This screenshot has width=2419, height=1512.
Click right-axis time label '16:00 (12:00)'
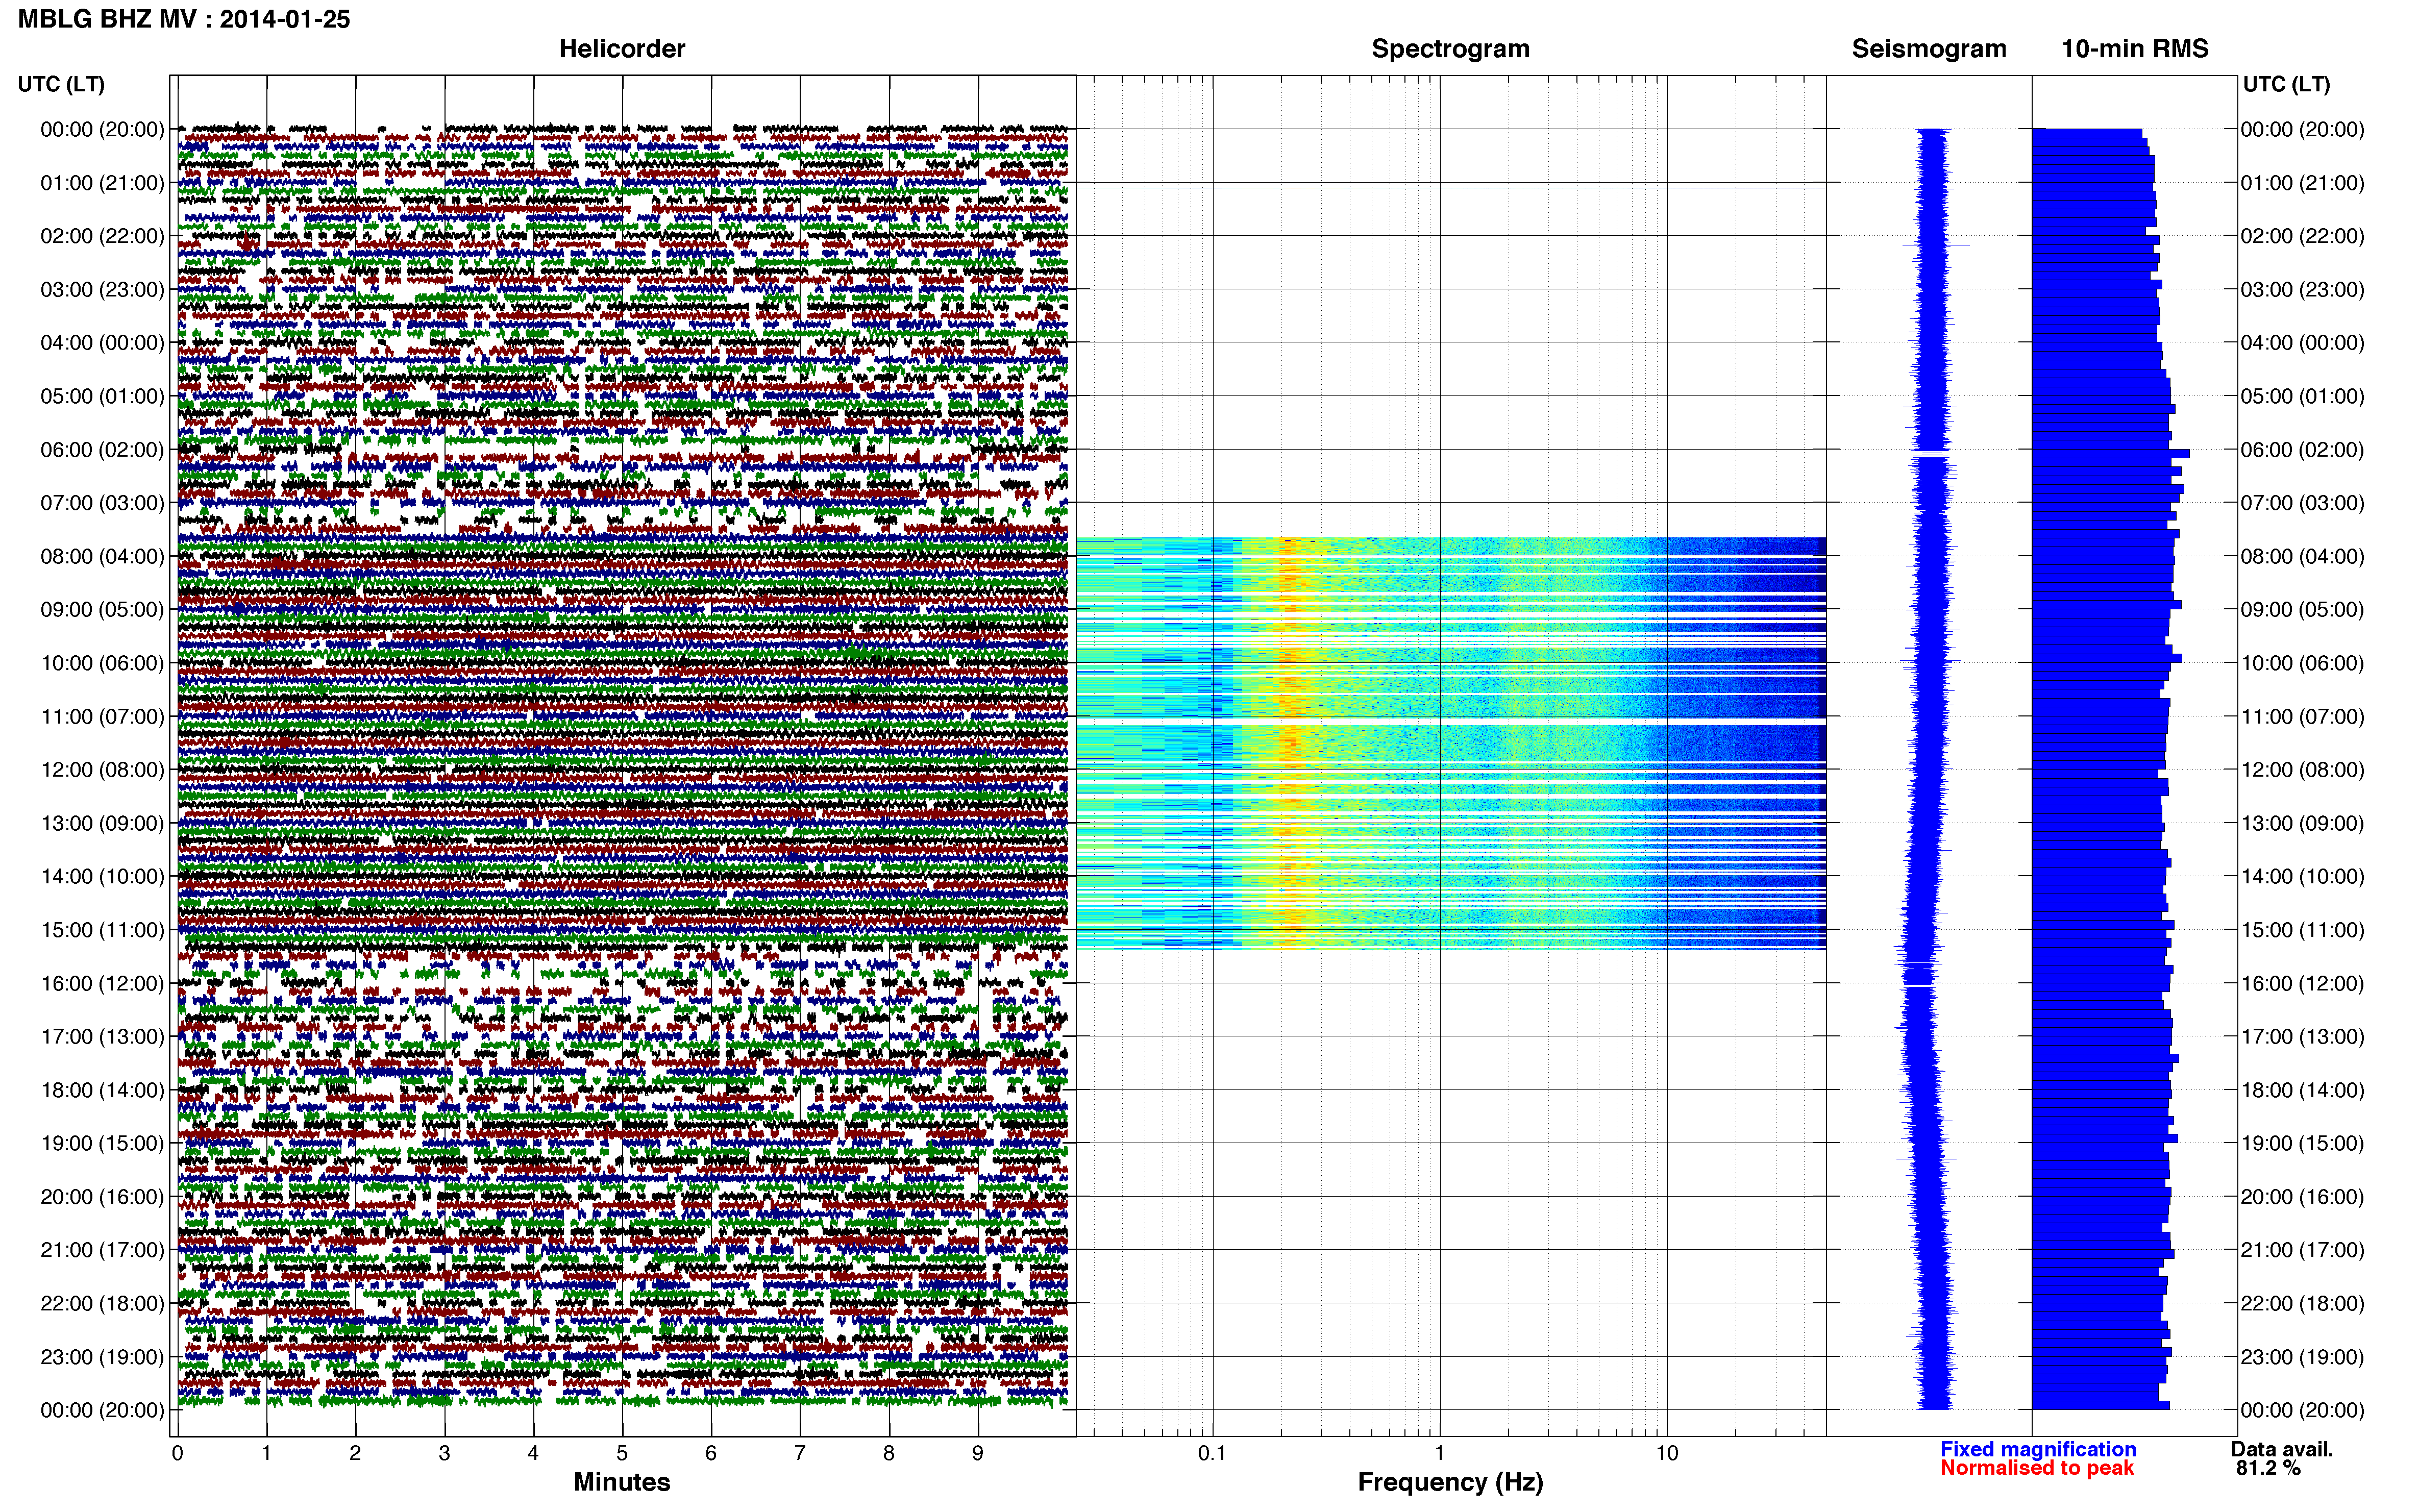tap(2302, 984)
